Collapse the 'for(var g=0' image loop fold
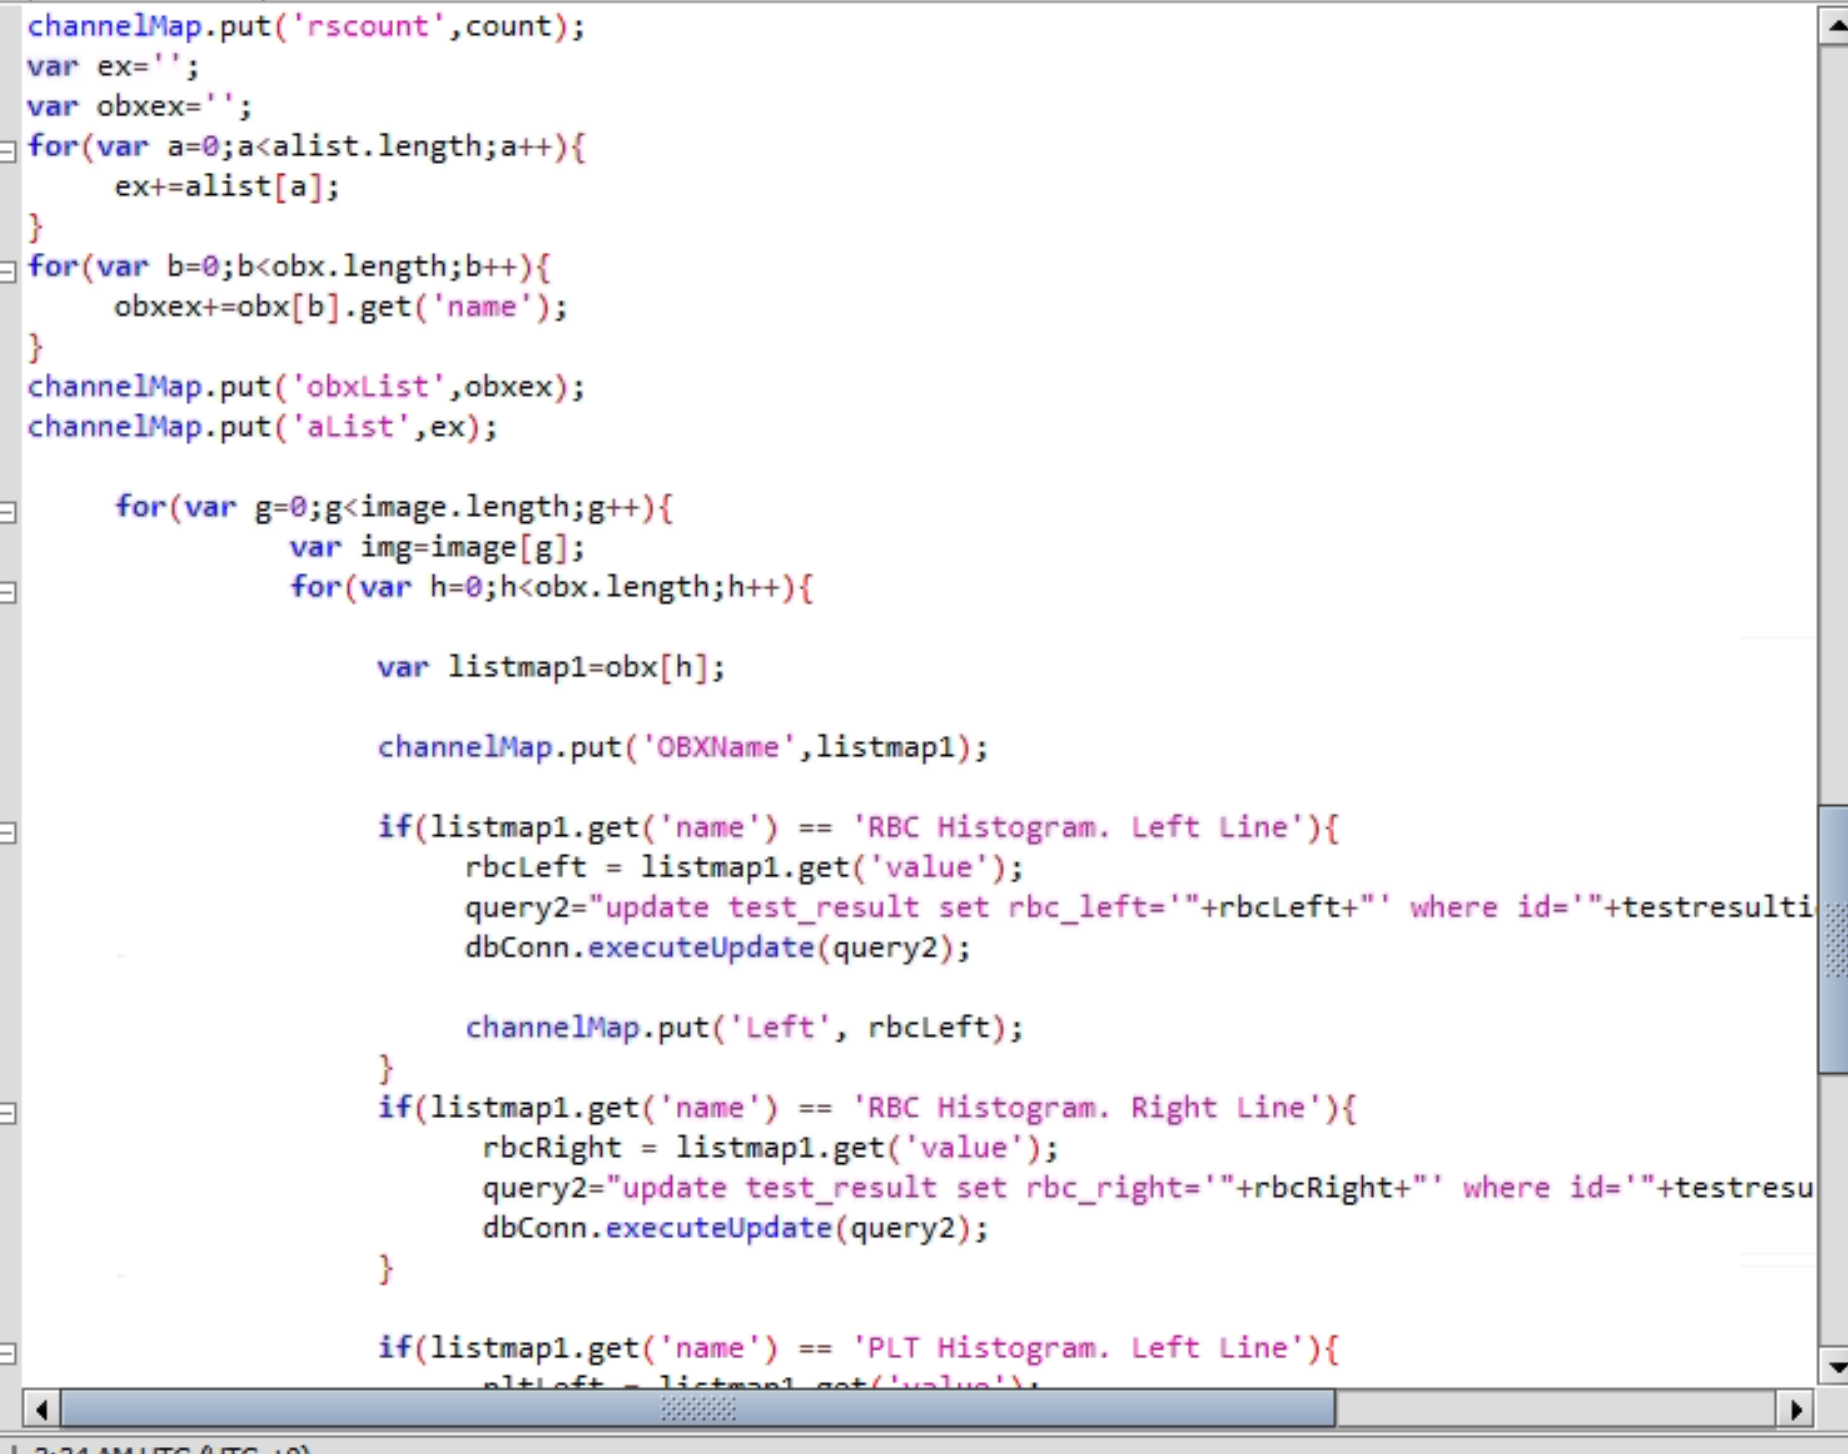Screen dimensions: 1848x1454 (8, 512)
